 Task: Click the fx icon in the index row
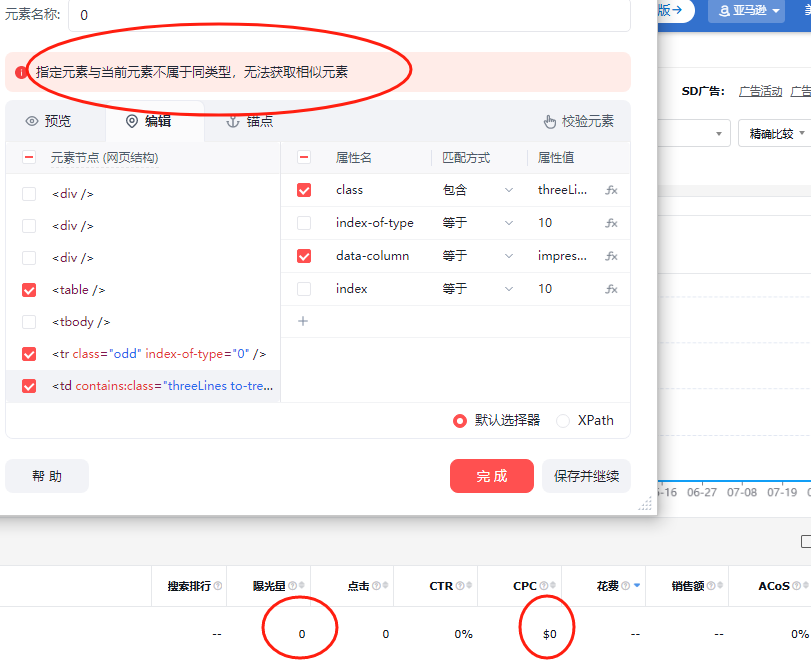(x=611, y=289)
